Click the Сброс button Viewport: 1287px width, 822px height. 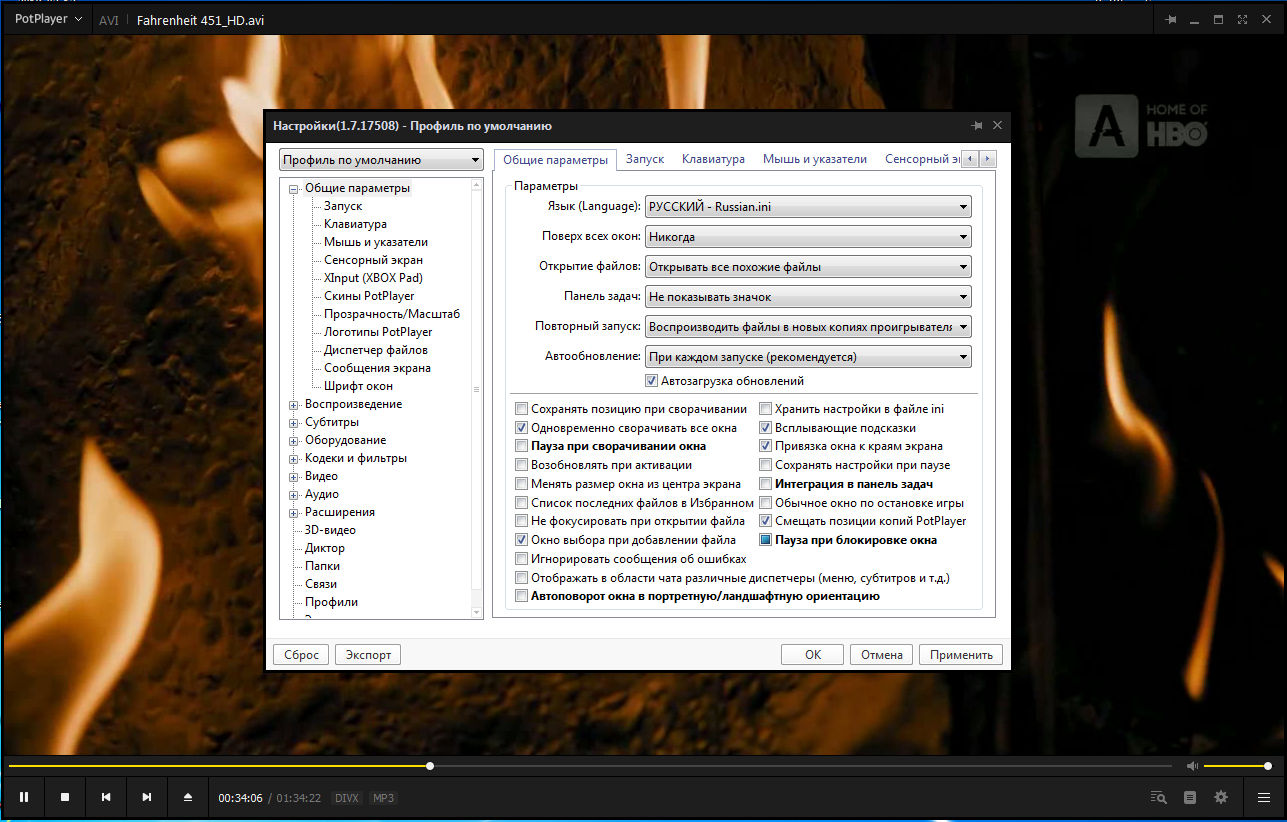pos(300,655)
